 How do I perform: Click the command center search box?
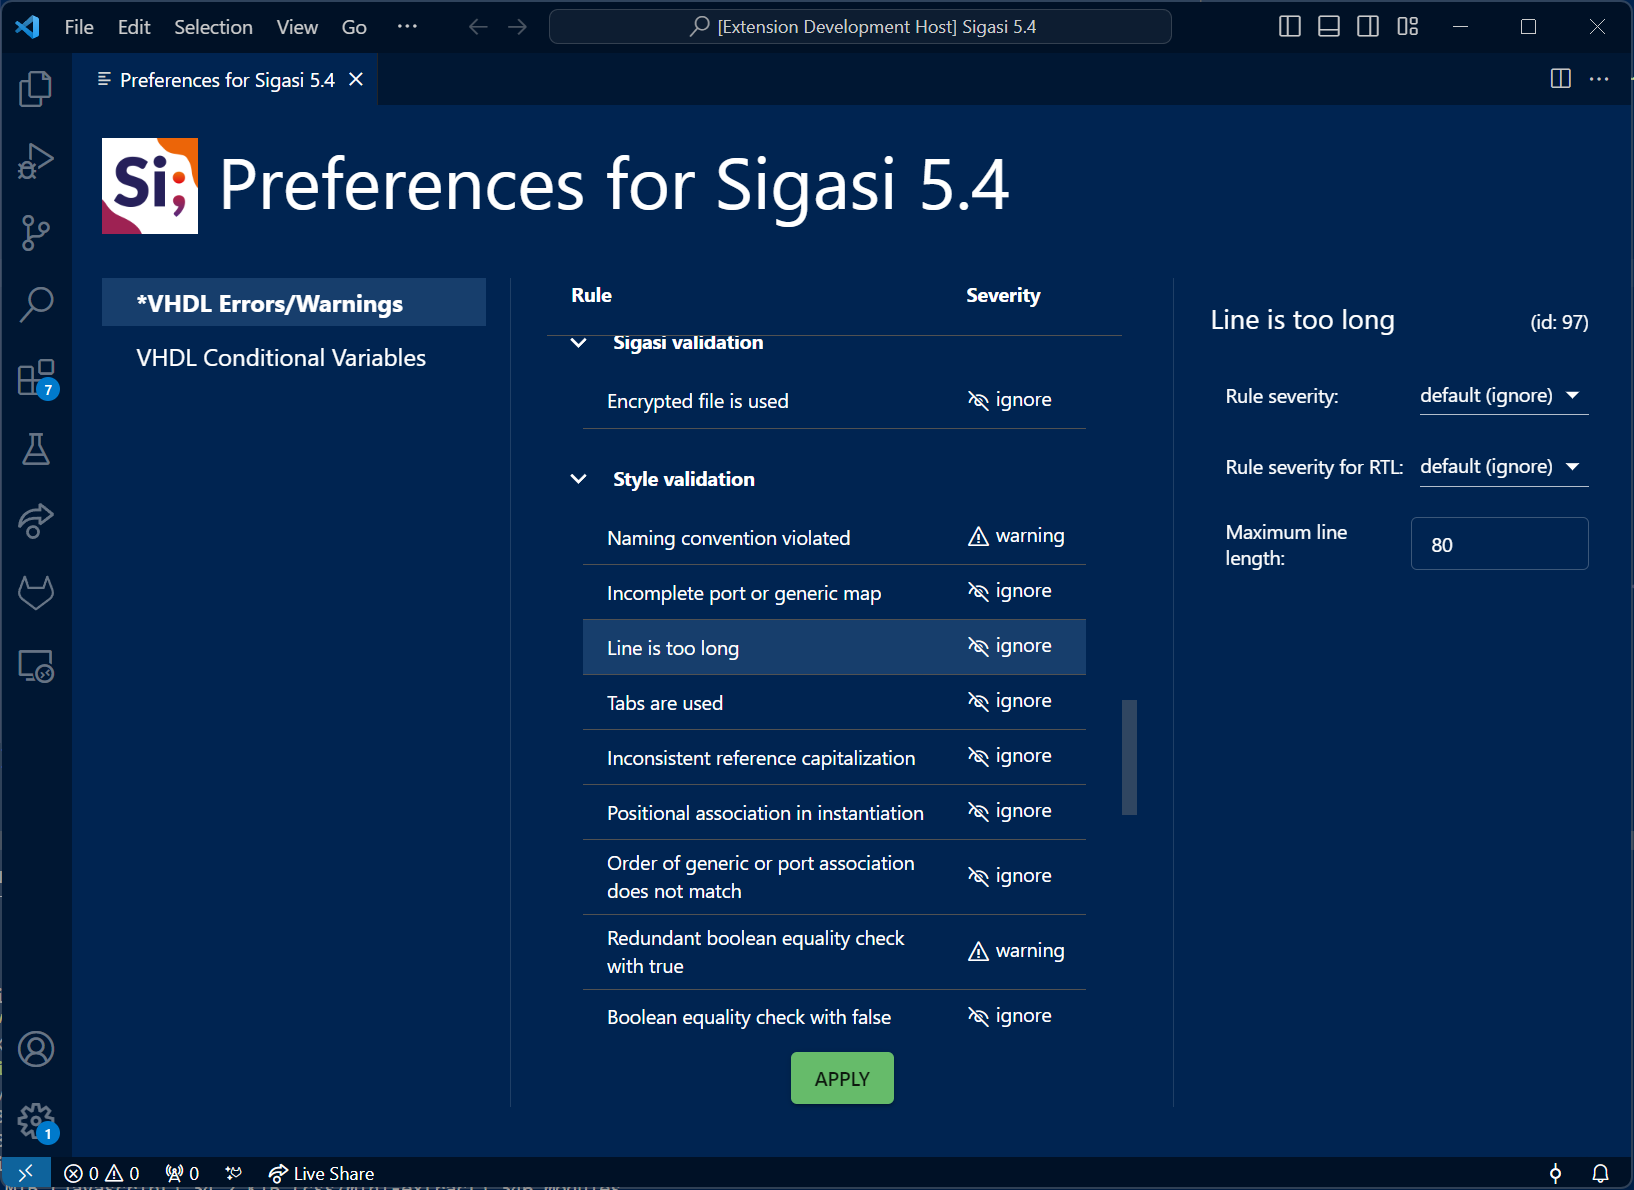click(x=860, y=27)
